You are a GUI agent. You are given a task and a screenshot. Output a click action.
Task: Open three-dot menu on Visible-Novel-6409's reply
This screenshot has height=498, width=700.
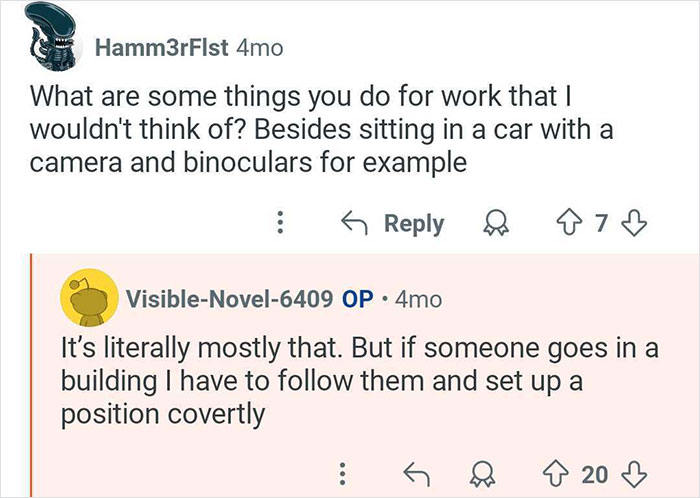click(343, 471)
